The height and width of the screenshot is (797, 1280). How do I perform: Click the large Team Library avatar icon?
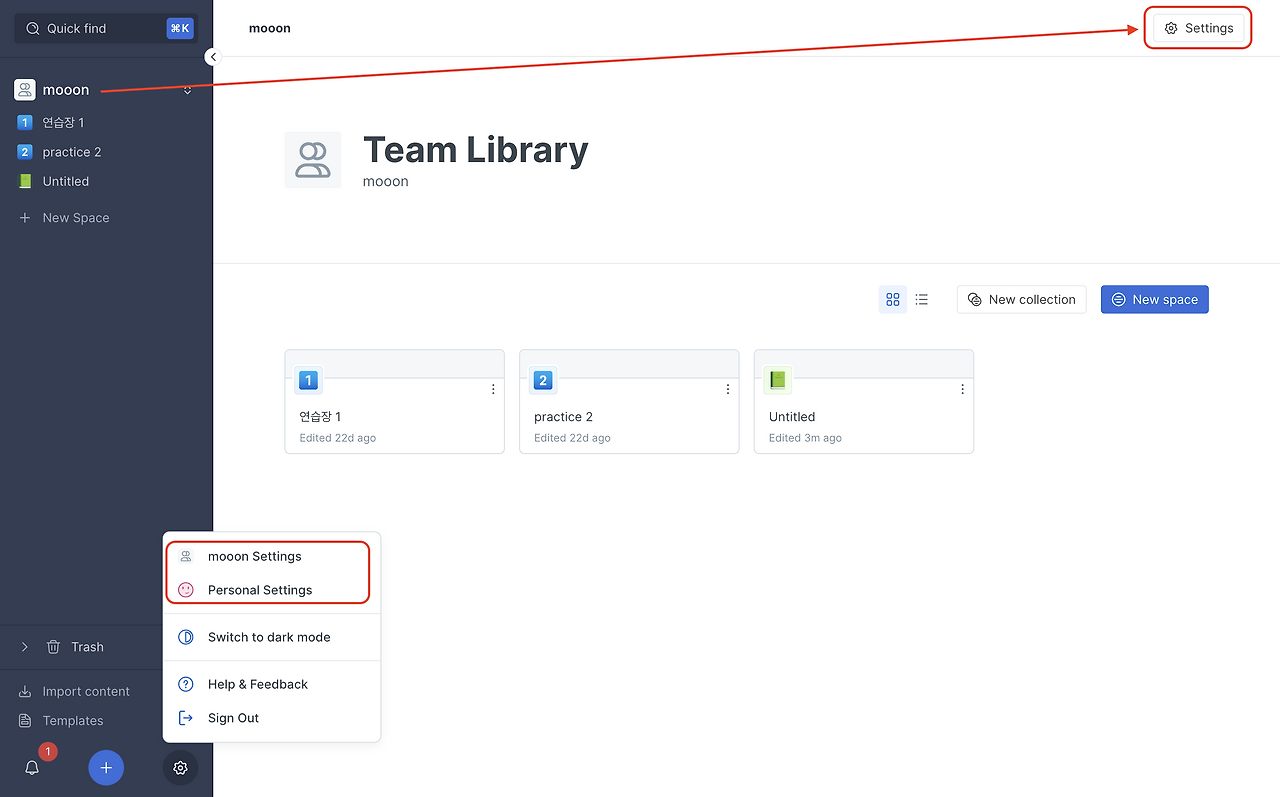[313, 160]
